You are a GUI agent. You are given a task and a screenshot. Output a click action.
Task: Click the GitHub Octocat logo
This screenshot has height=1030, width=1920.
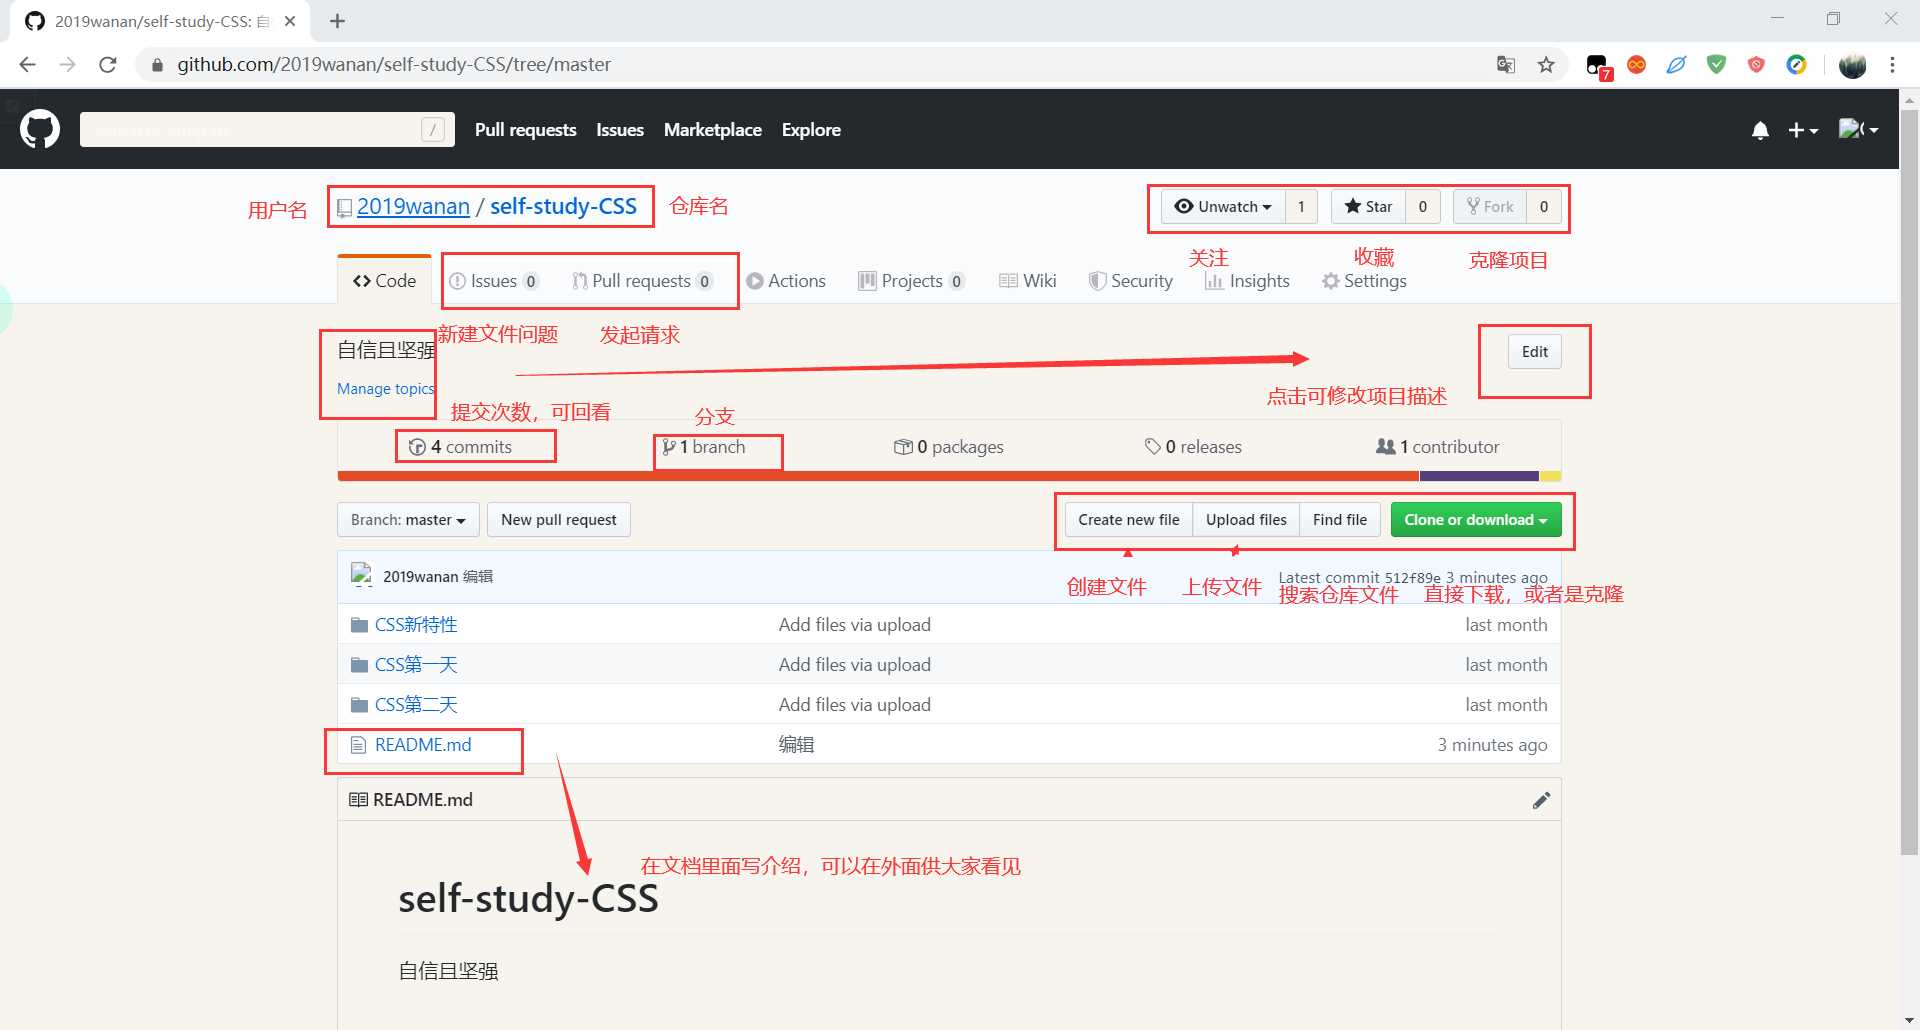[x=40, y=130]
